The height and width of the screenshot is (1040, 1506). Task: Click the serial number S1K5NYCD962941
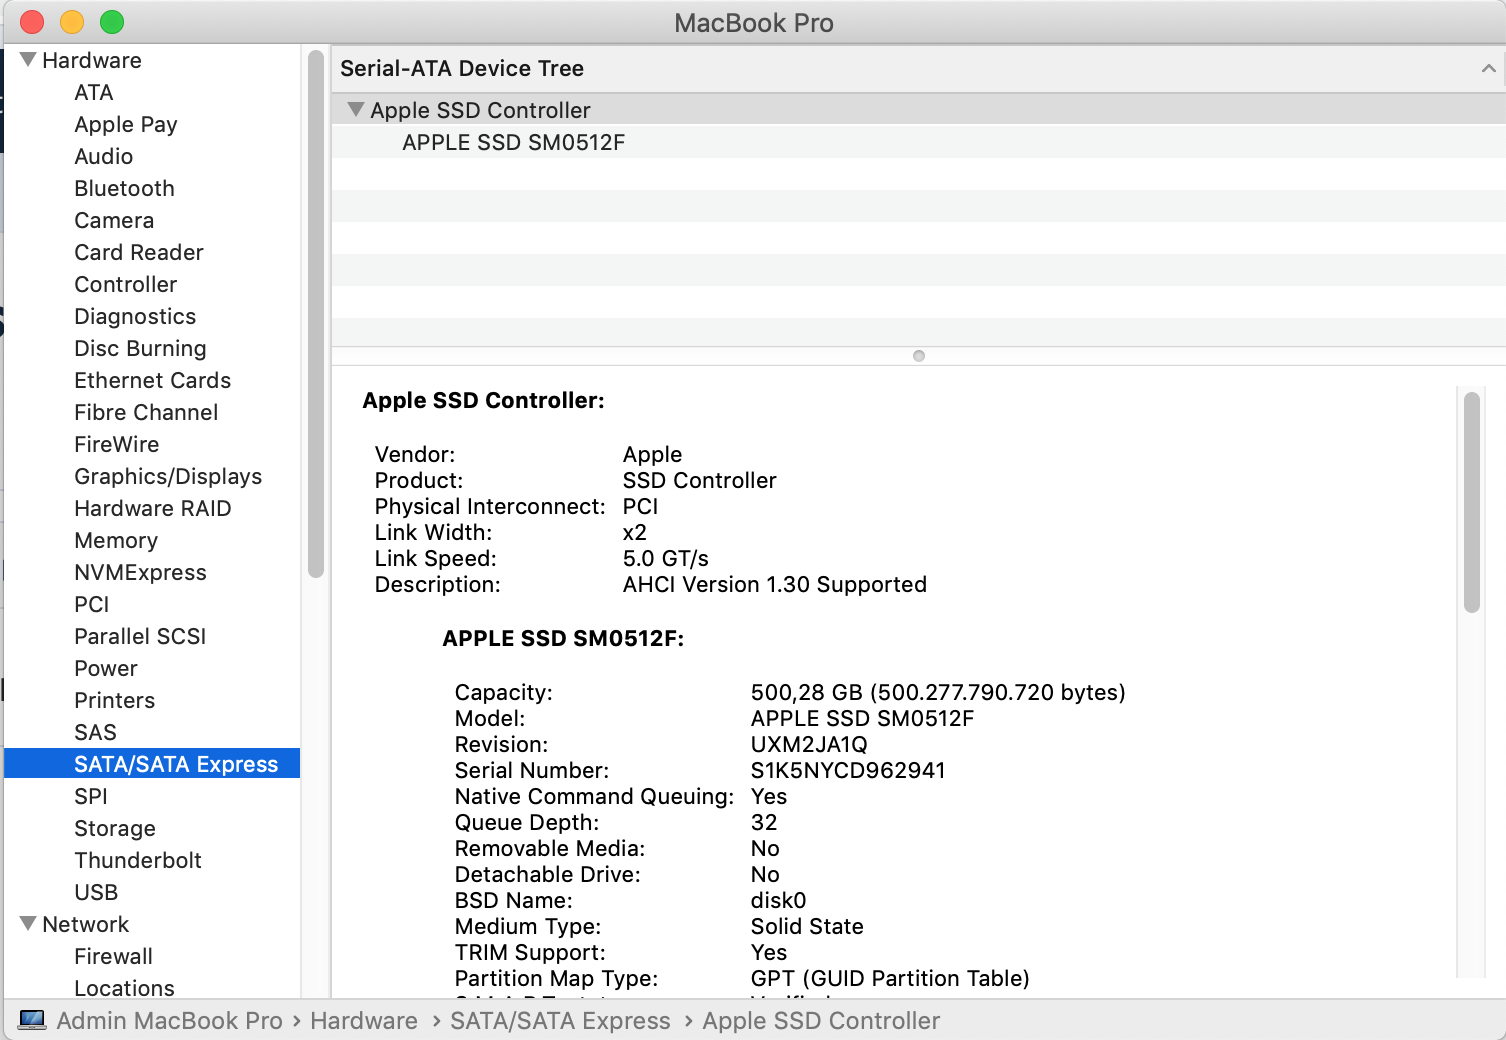(x=848, y=770)
